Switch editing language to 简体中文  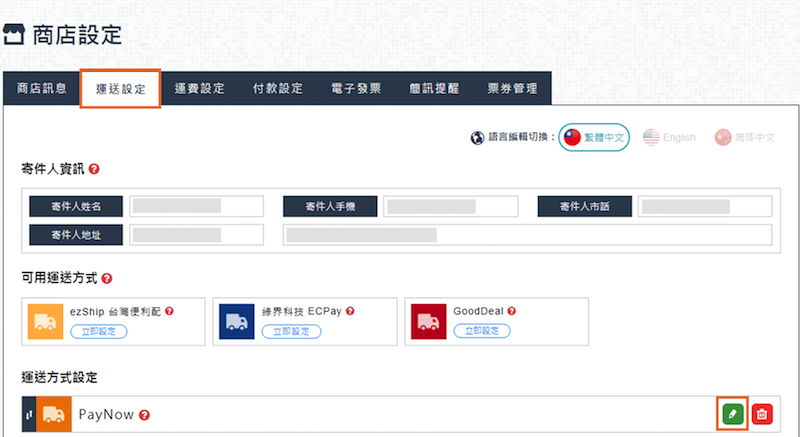745,138
